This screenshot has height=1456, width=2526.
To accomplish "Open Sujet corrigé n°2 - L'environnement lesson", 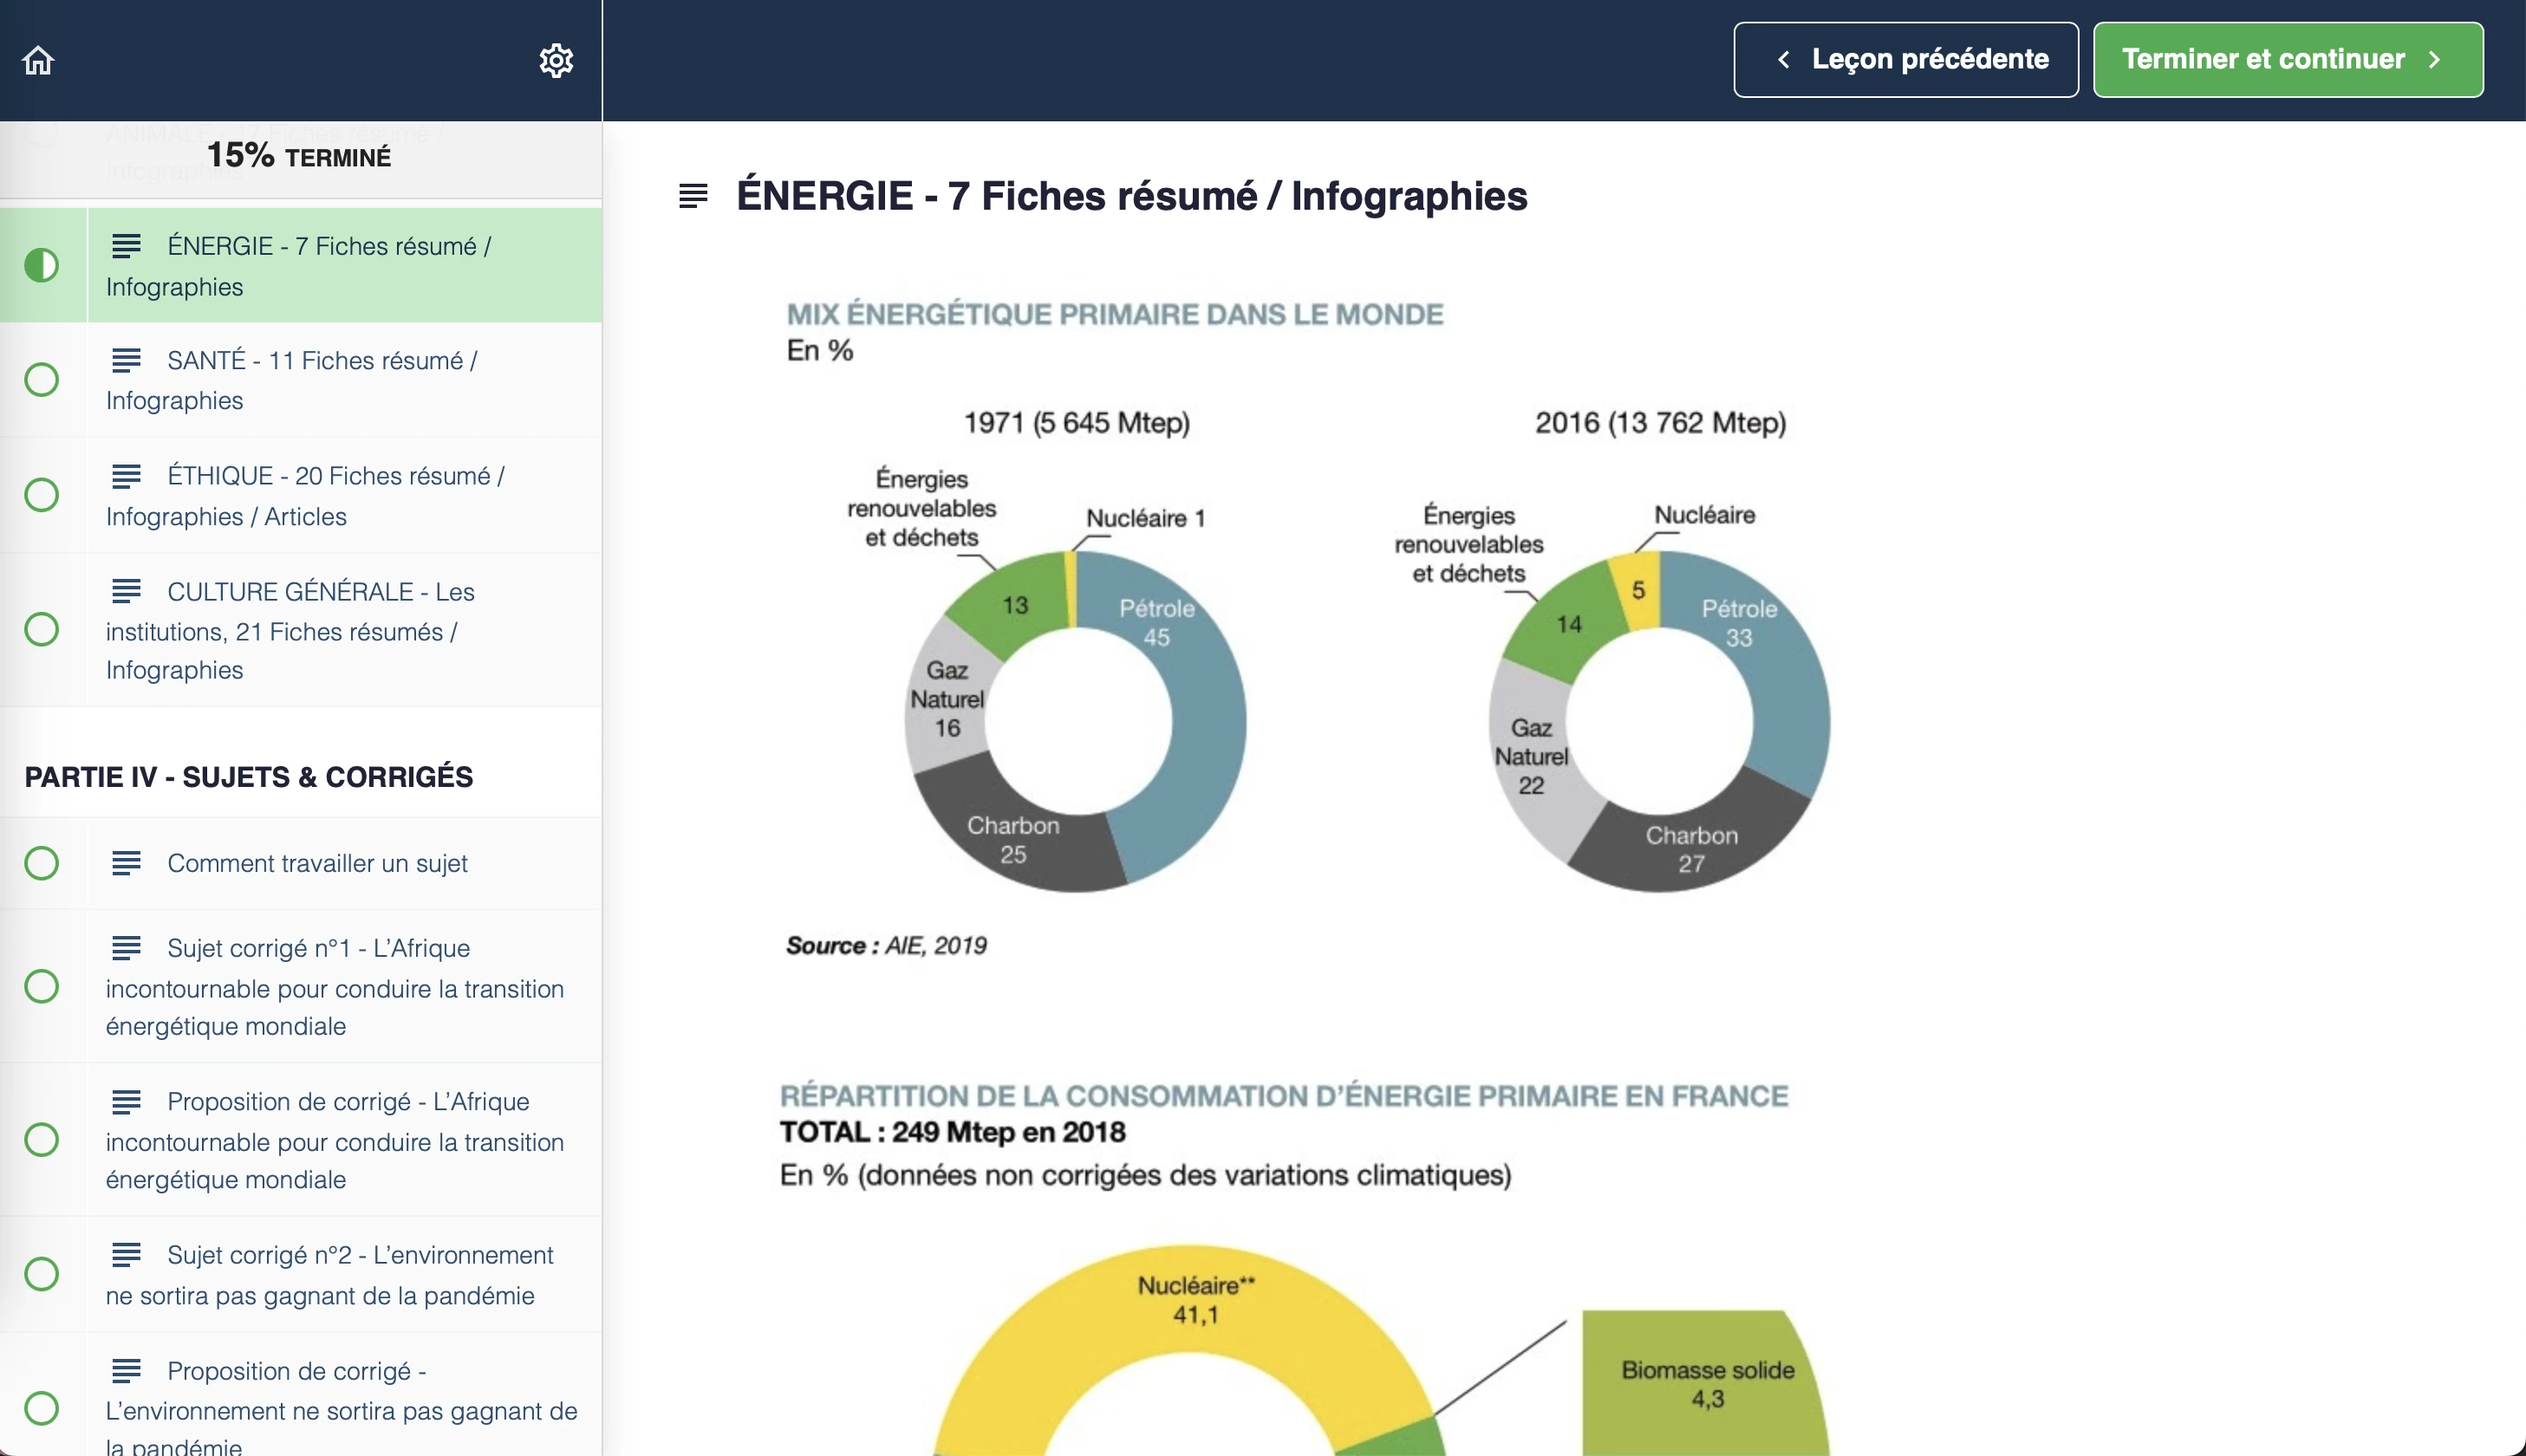I will pyautogui.click(x=300, y=1274).
